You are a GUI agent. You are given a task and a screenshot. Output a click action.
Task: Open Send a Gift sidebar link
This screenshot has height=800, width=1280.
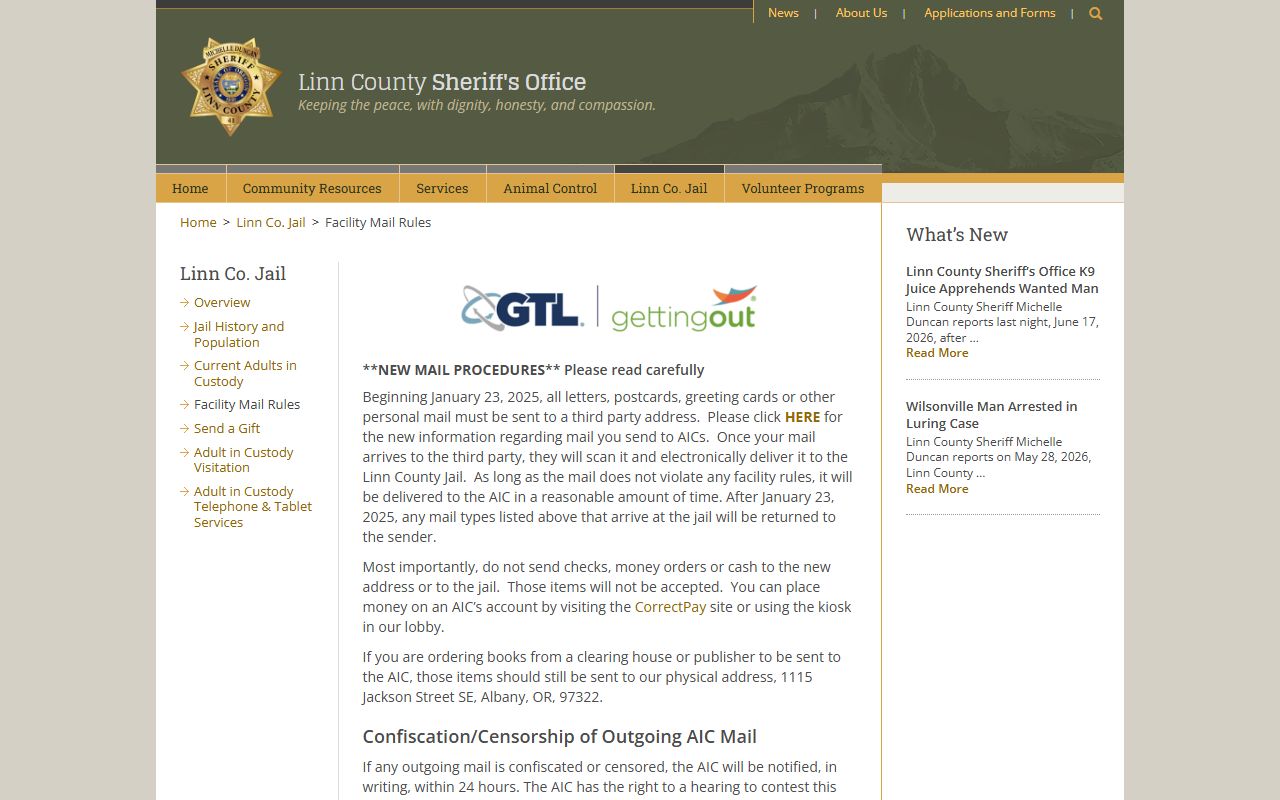227,428
